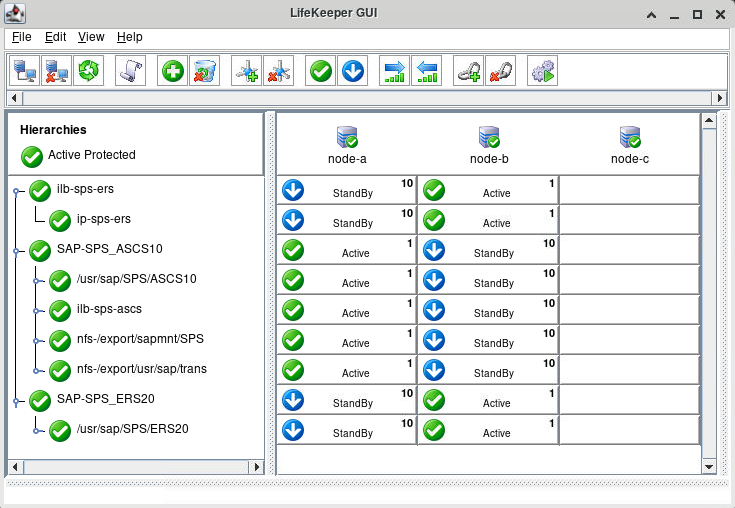Select the nfs-/export/sapmnt/SPS resource
This screenshot has height=508, width=735.
140,339
